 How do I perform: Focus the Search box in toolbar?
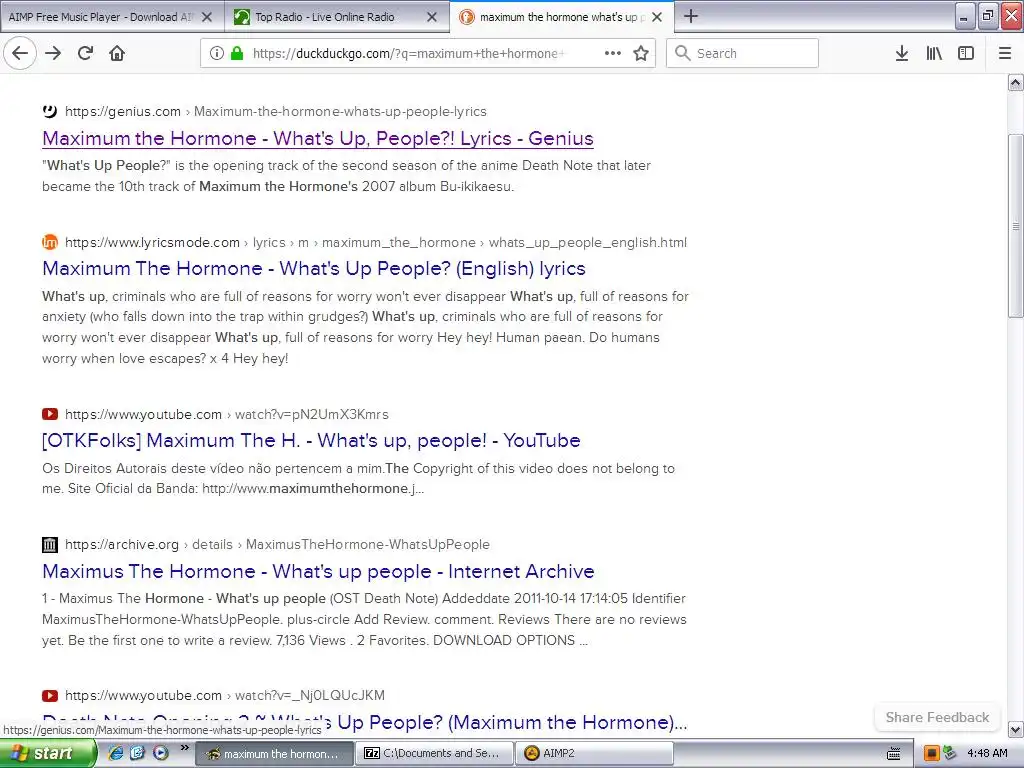[743, 53]
